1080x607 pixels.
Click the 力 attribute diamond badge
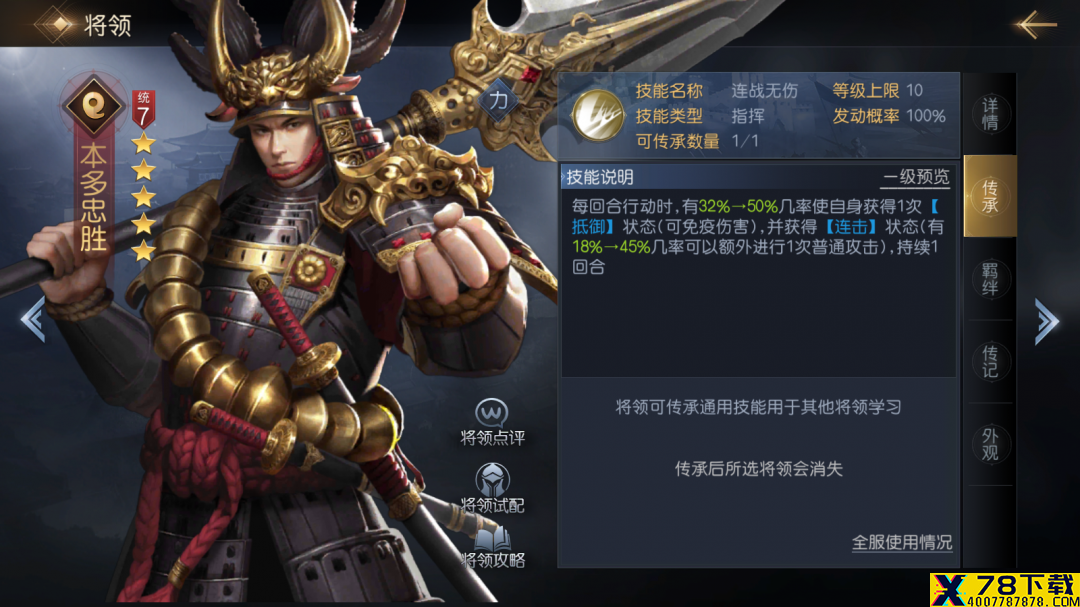pos(499,101)
